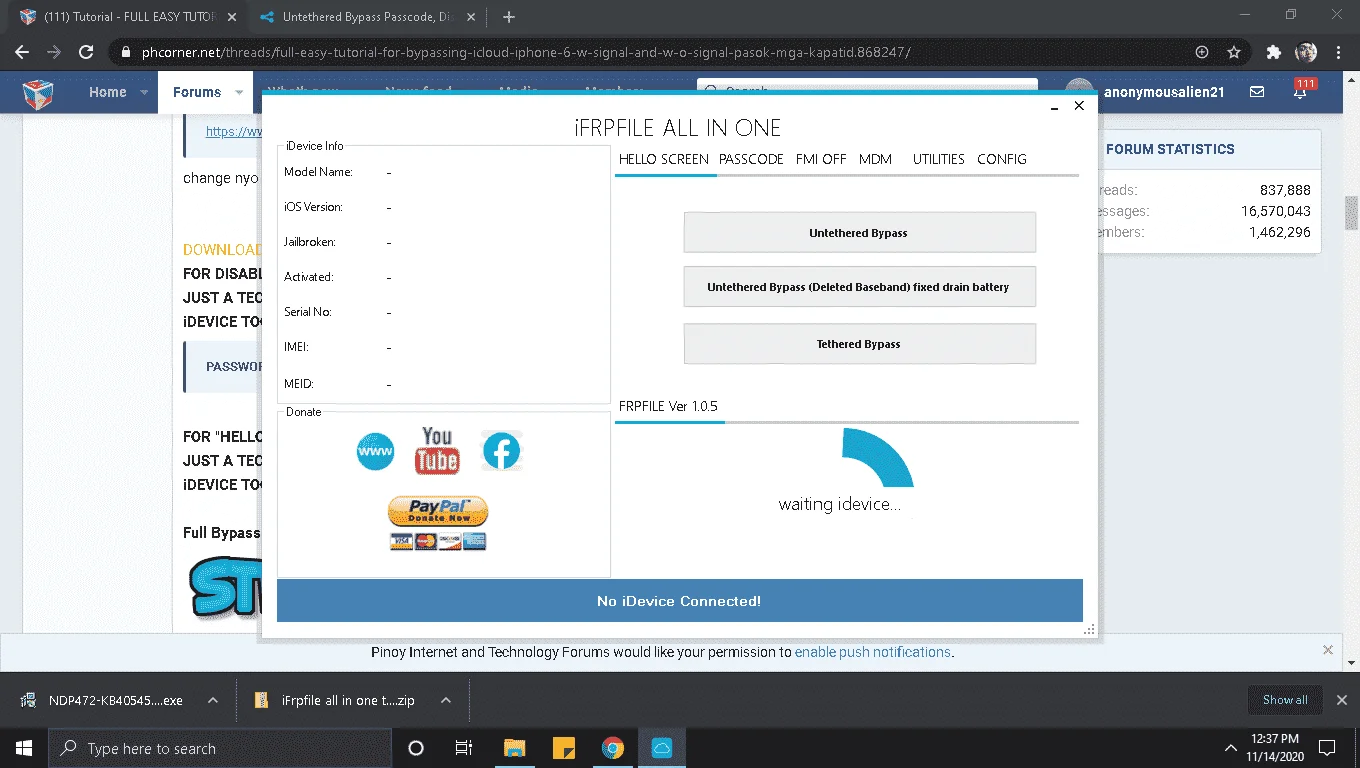The height and width of the screenshot is (768, 1360).
Task: Click the enable push notifications link
Action: coord(873,652)
